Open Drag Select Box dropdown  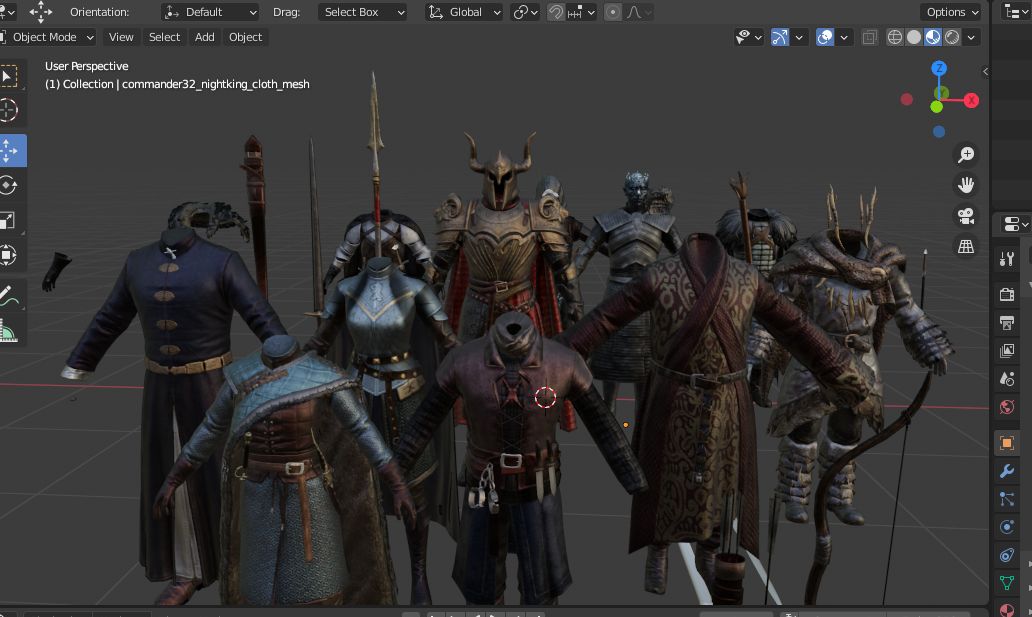point(362,13)
